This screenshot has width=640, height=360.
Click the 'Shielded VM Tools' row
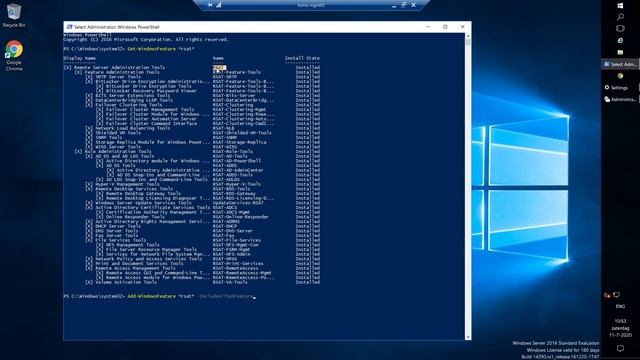pos(202,133)
